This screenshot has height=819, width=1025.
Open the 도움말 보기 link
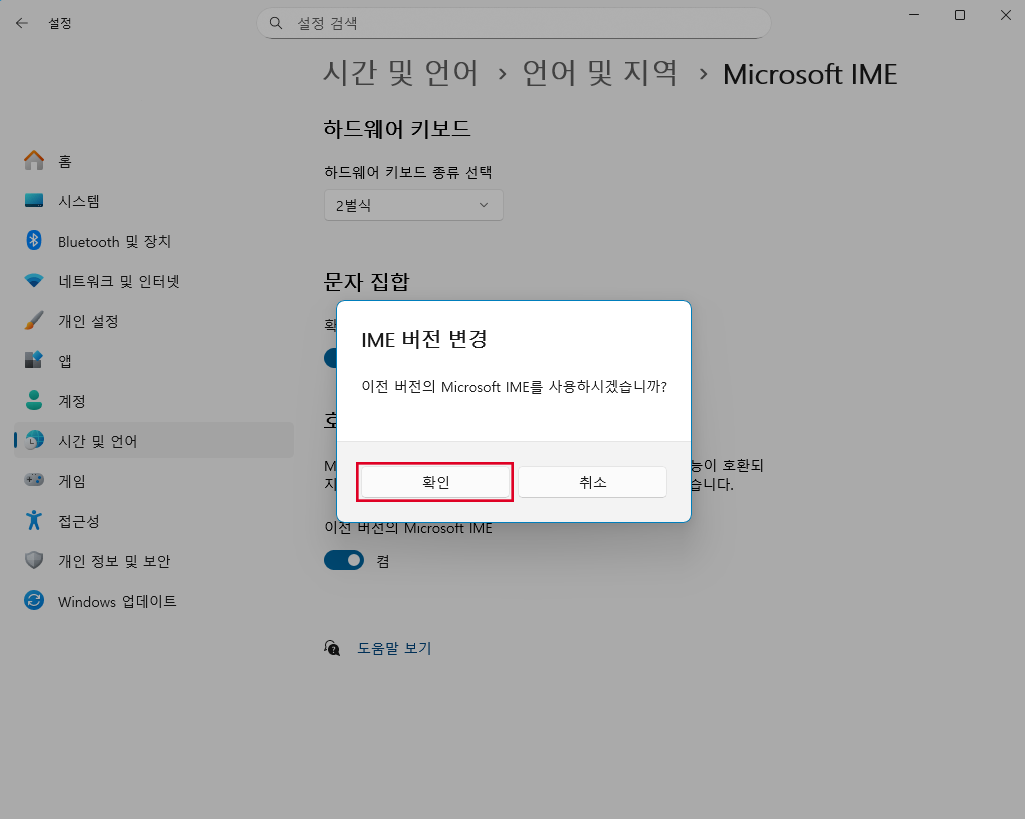(x=394, y=648)
